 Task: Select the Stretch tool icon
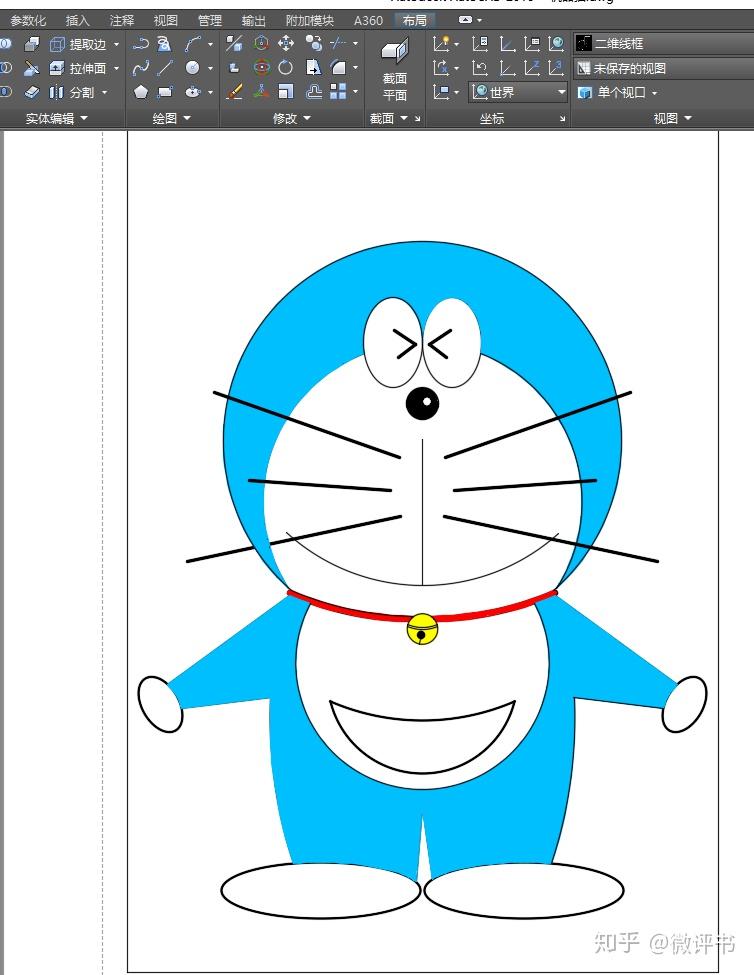pyautogui.click(x=314, y=68)
